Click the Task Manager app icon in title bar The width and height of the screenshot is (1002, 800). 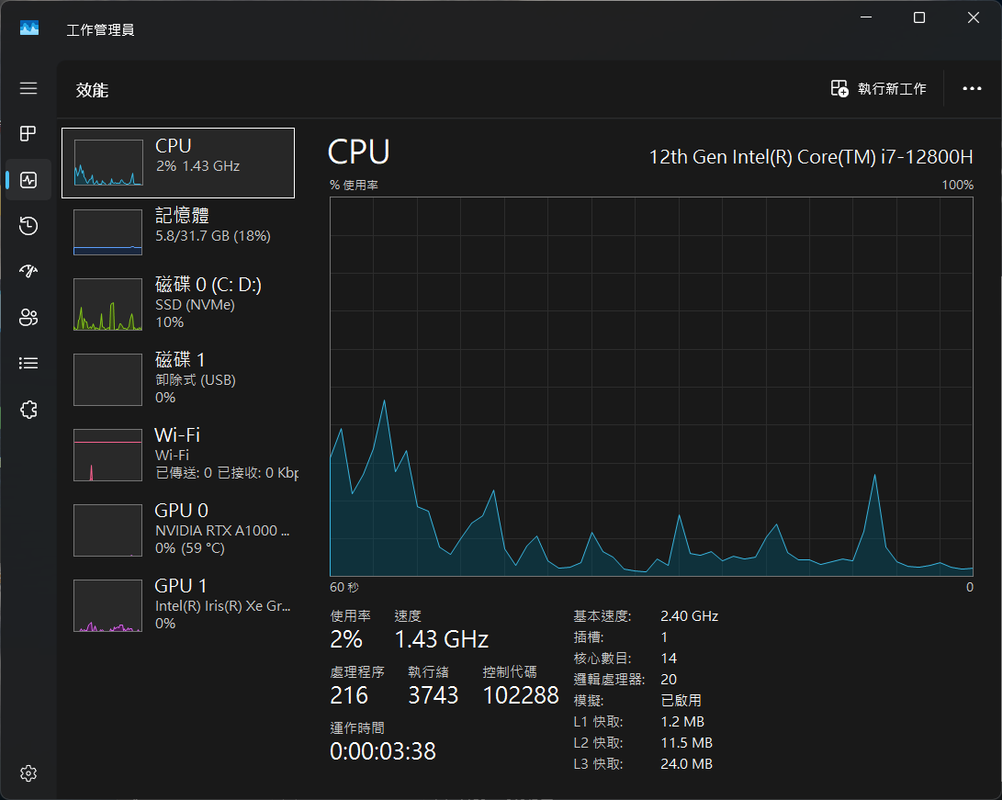tap(29, 28)
